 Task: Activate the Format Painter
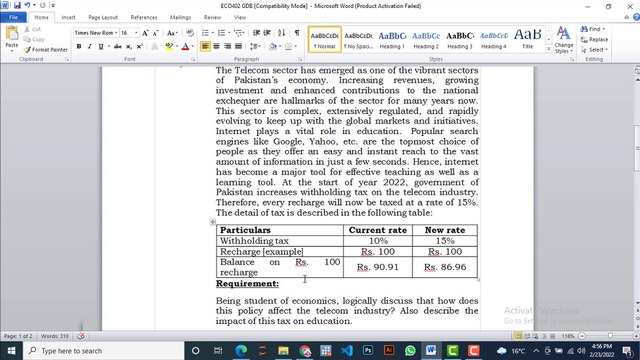point(46,49)
